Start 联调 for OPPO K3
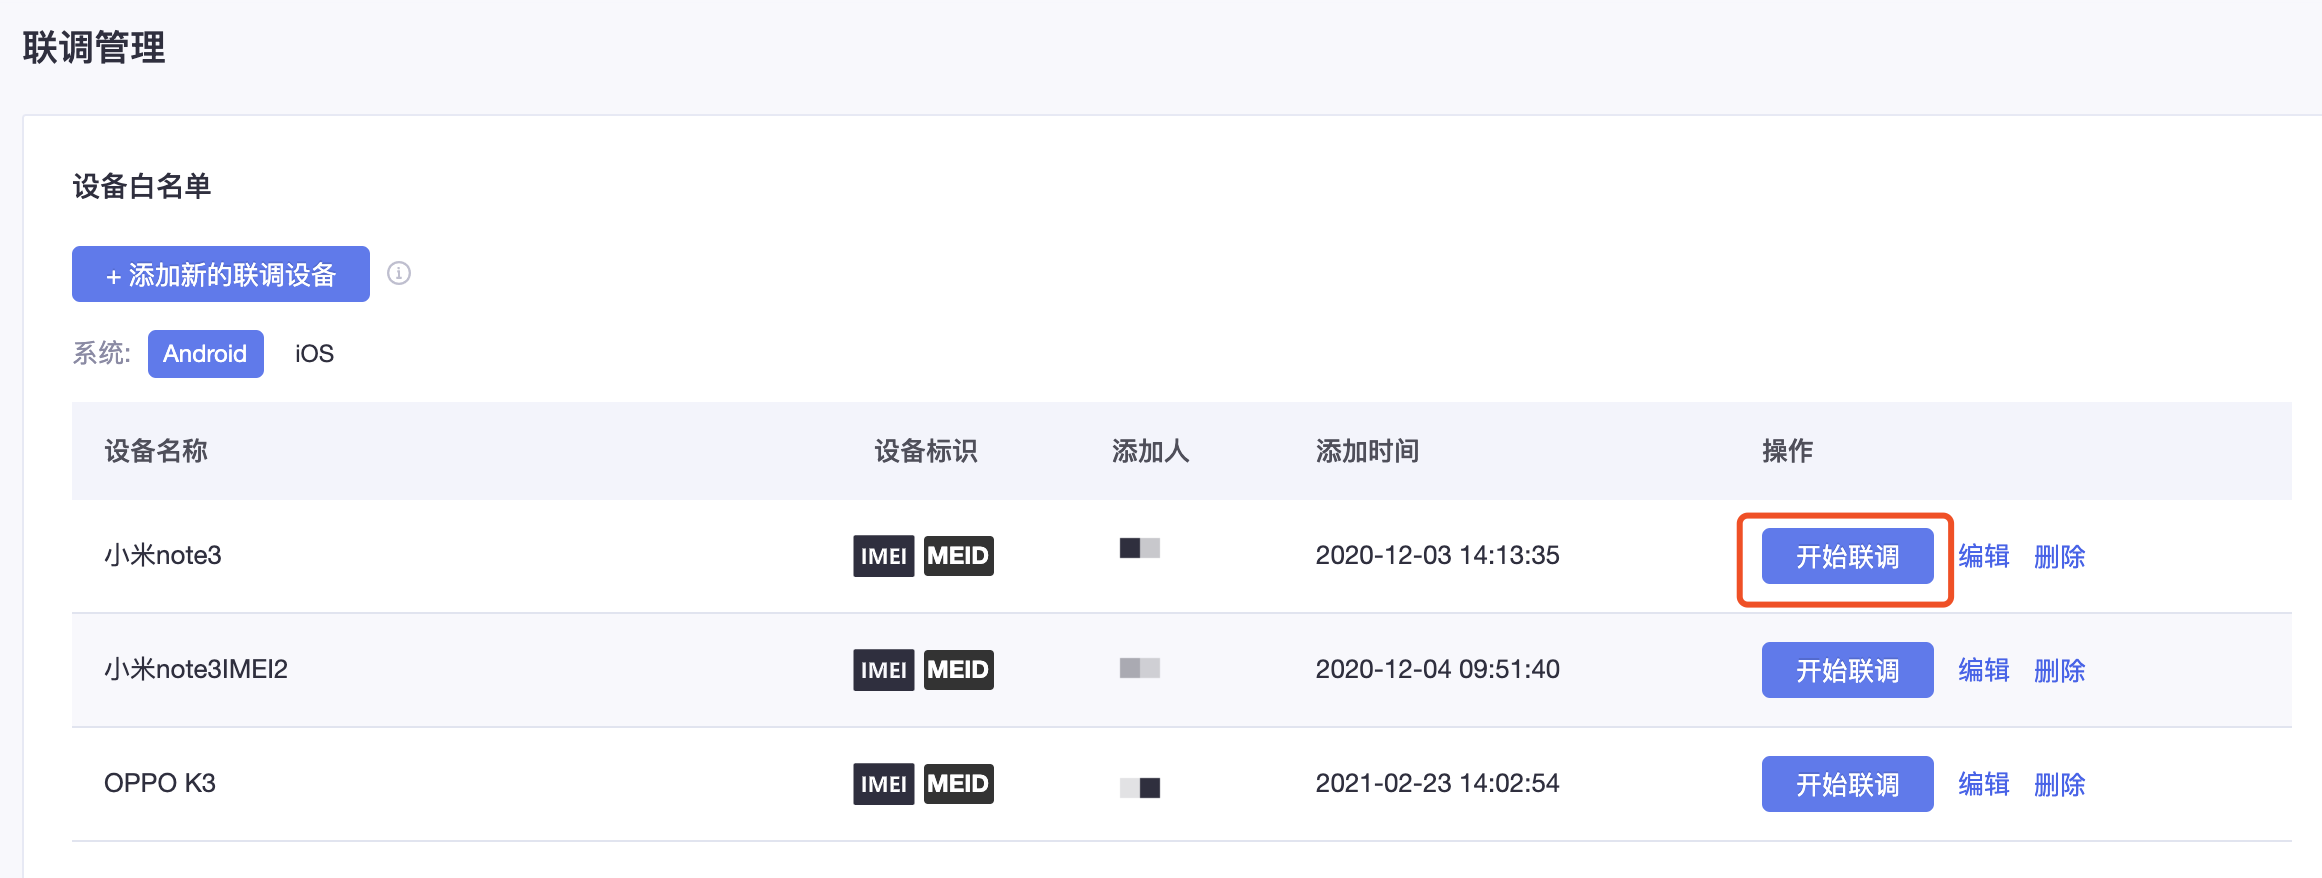Image resolution: width=2322 pixels, height=878 pixels. 1847,784
